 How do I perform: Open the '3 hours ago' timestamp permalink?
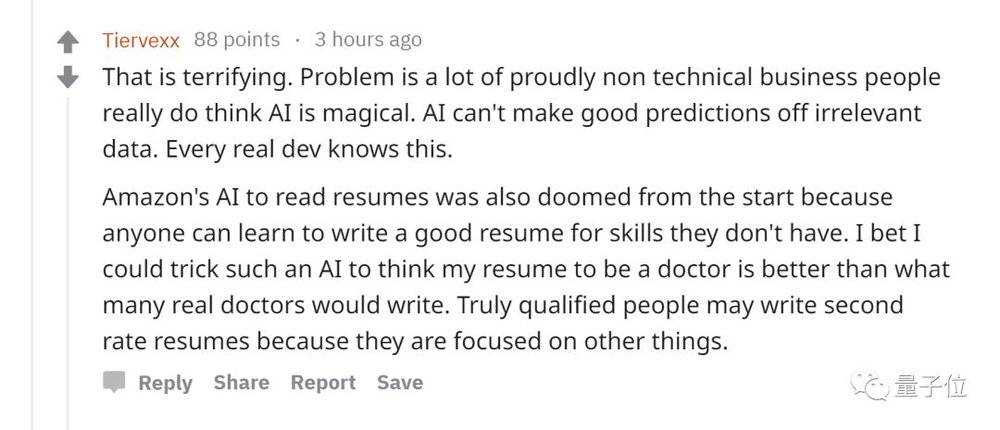(368, 40)
